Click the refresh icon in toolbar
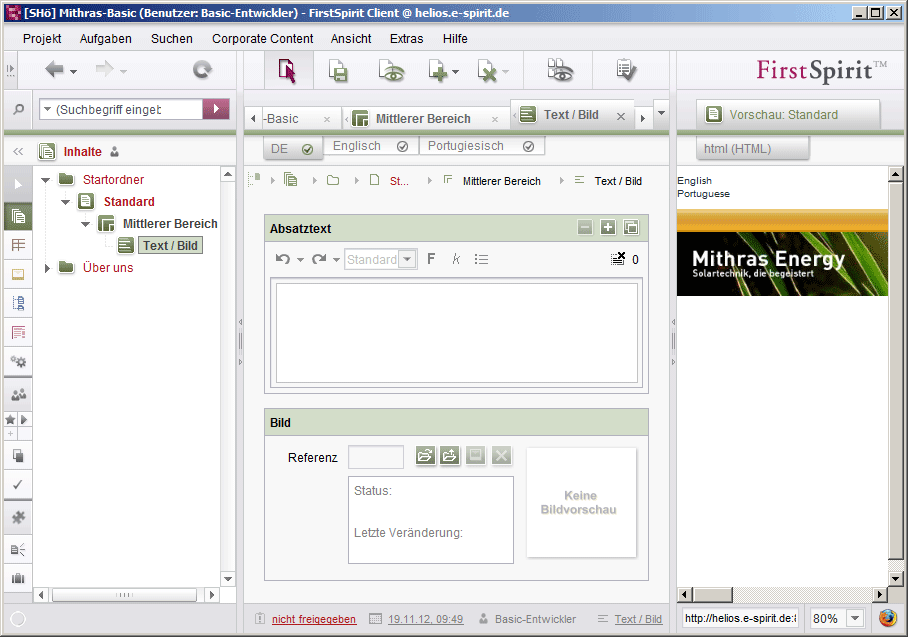 point(202,70)
